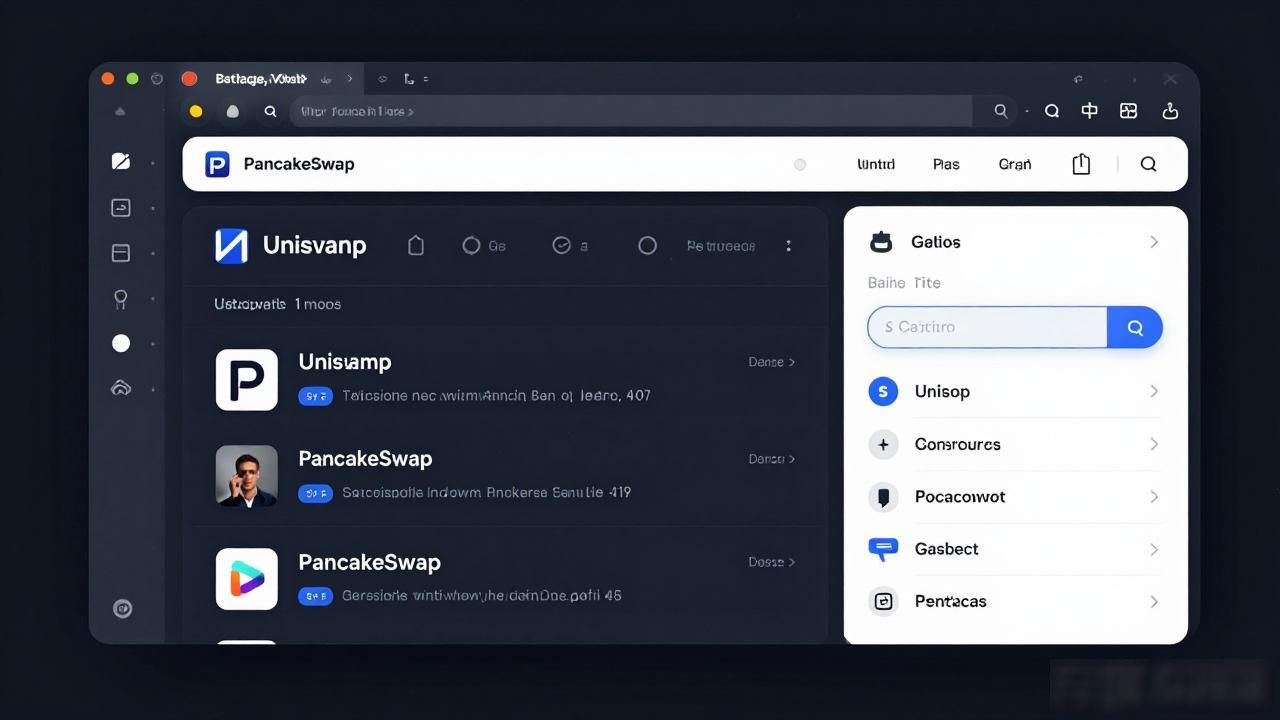Open the Pias menu item
This screenshot has width=1280, height=720.
946,164
